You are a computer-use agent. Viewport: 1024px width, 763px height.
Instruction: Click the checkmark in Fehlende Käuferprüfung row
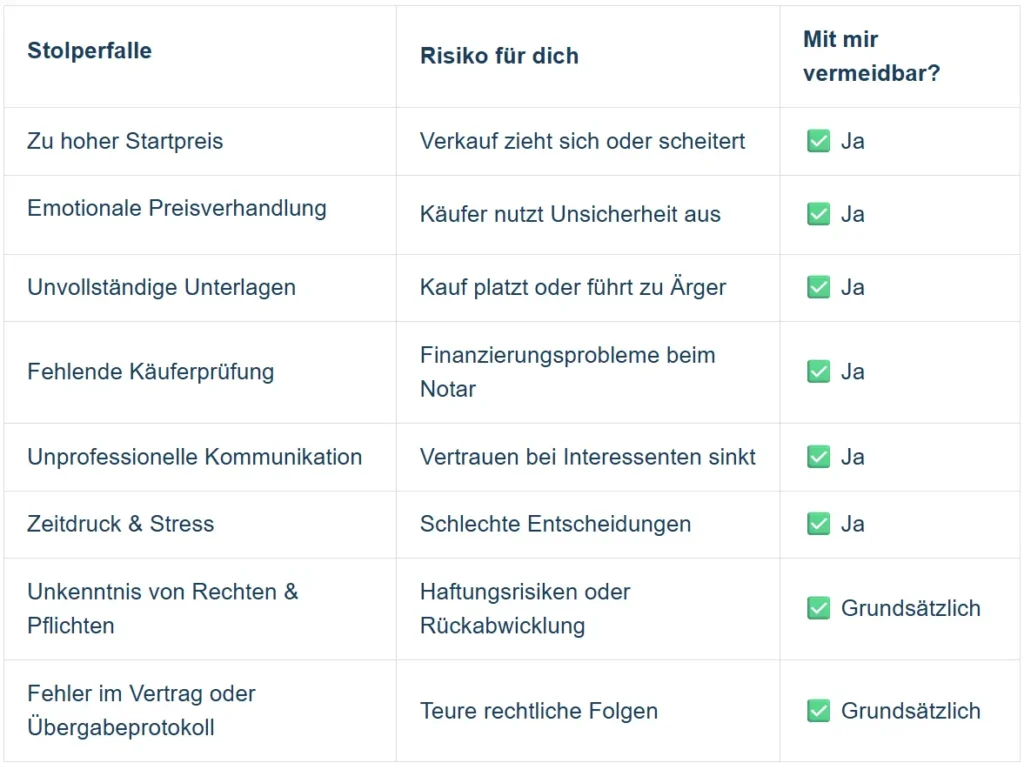click(x=818, y=372)
